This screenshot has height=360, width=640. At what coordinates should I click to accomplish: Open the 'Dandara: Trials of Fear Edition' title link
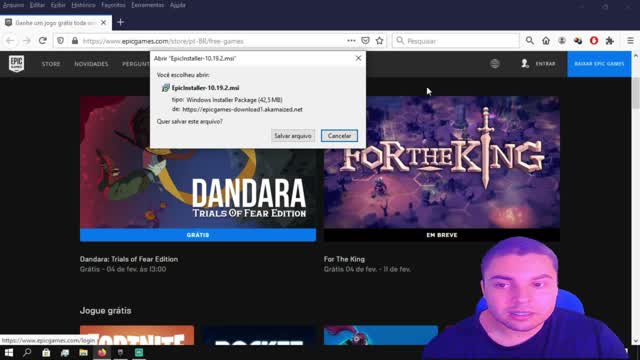coord(129,259)
